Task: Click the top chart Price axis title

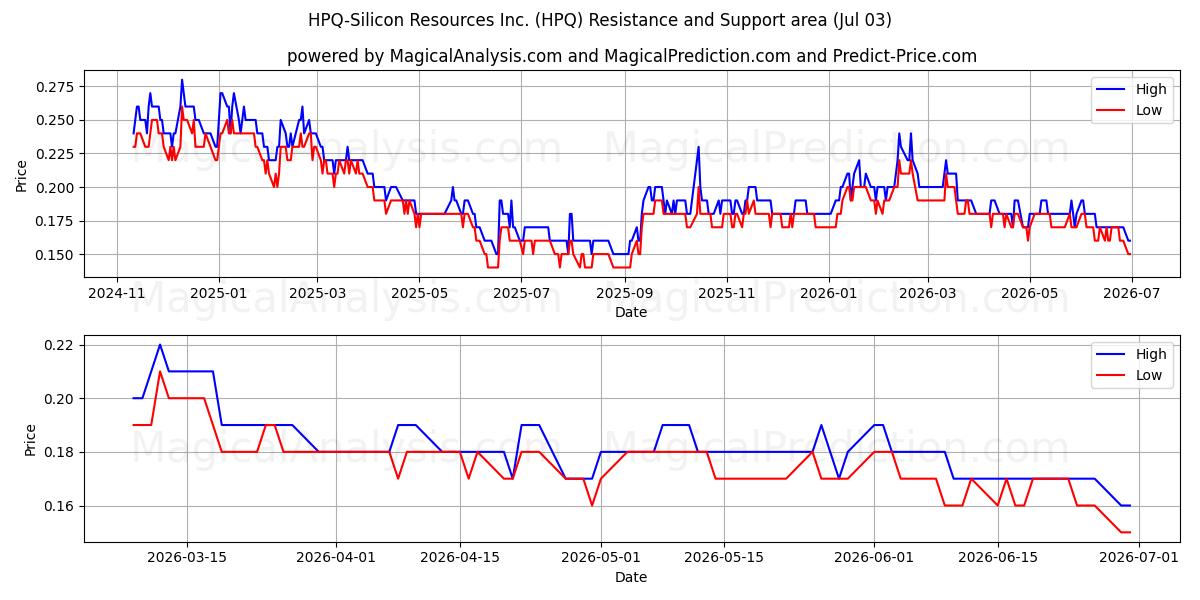Action: 22,174
